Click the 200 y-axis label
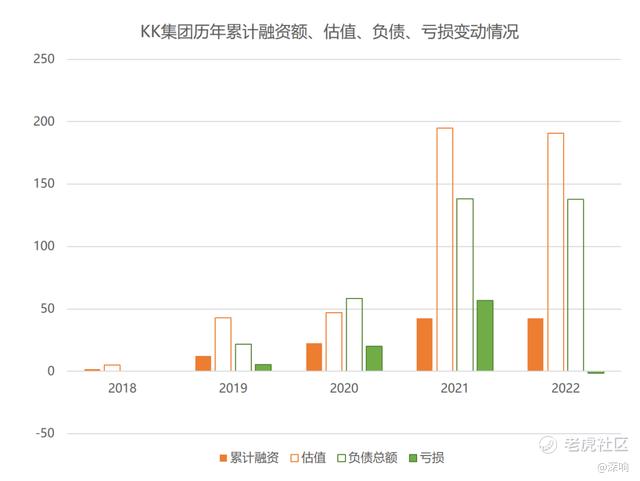640x481 pixels. click(44, 122)
